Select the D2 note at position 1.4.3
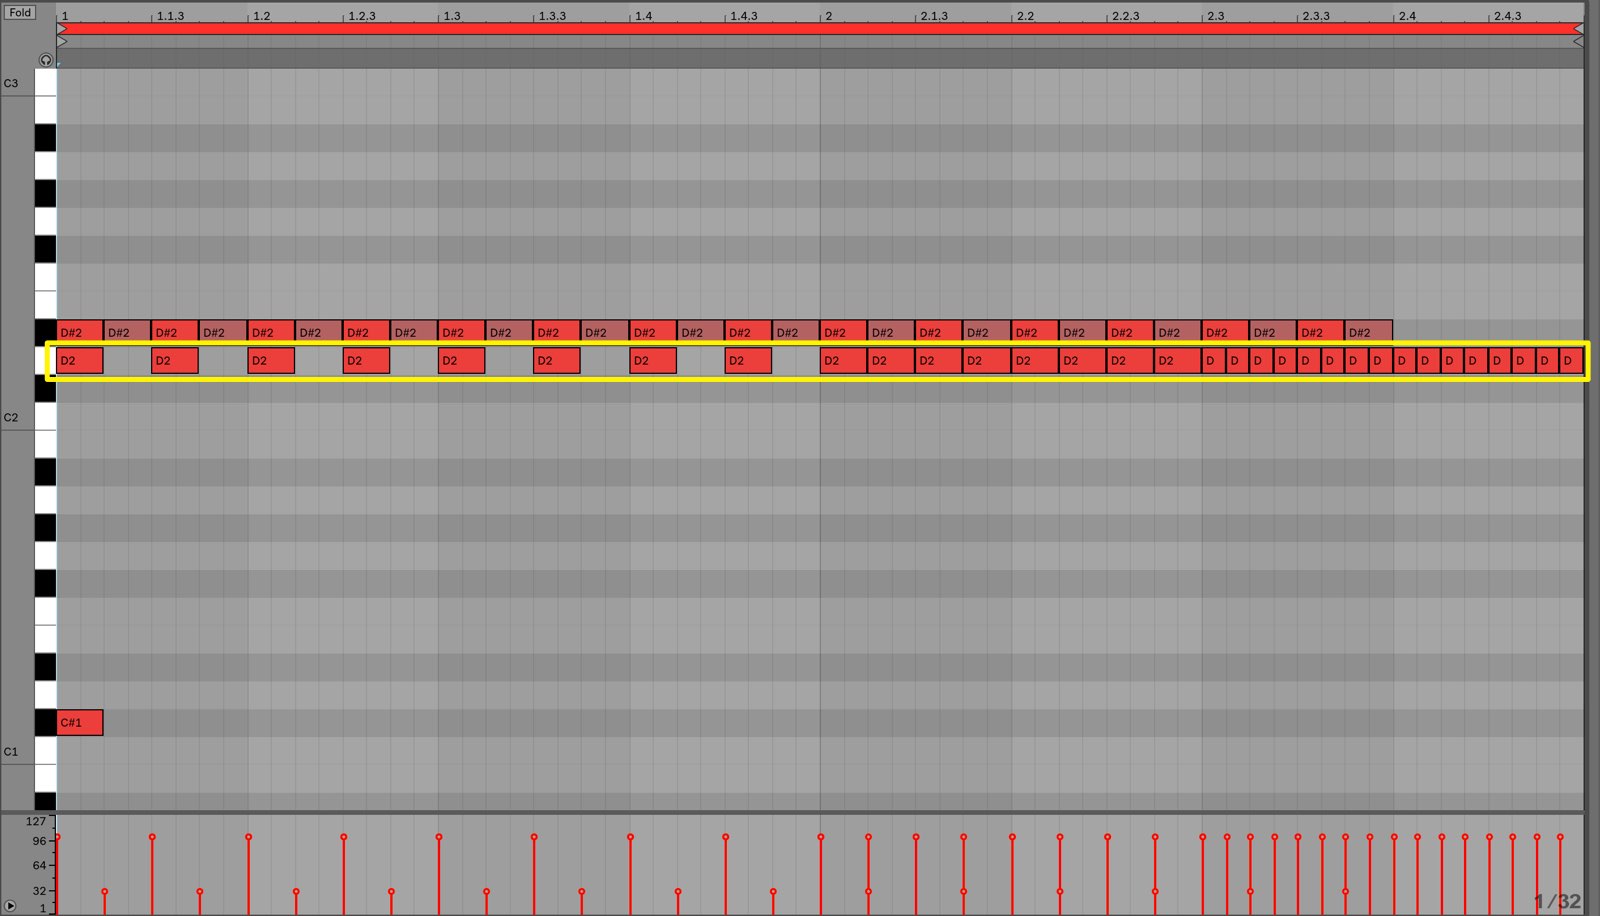Image resolution: width=1600 pixels, height=916 pixels. coord(748,360)
